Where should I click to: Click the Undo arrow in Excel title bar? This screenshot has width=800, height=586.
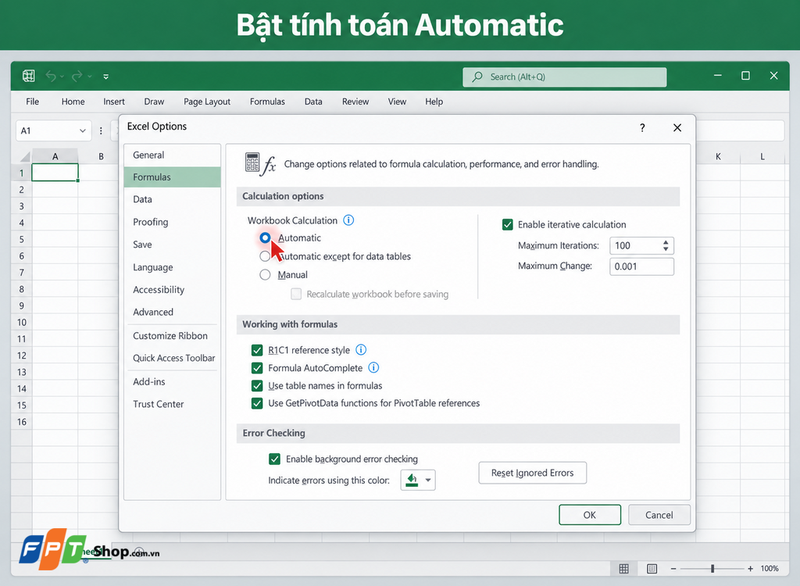pyautogui.click(x=51, y=77)
